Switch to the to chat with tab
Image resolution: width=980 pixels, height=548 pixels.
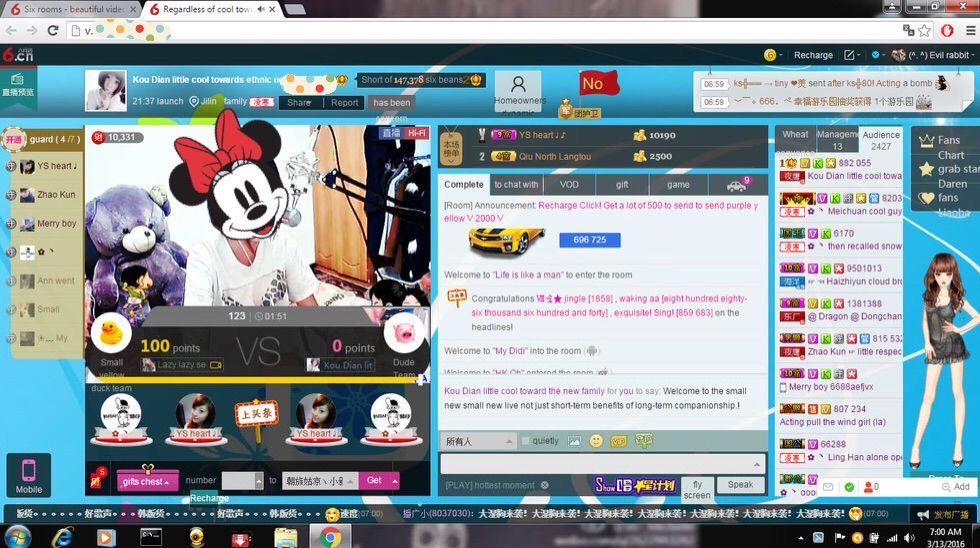tap(516, 184)
